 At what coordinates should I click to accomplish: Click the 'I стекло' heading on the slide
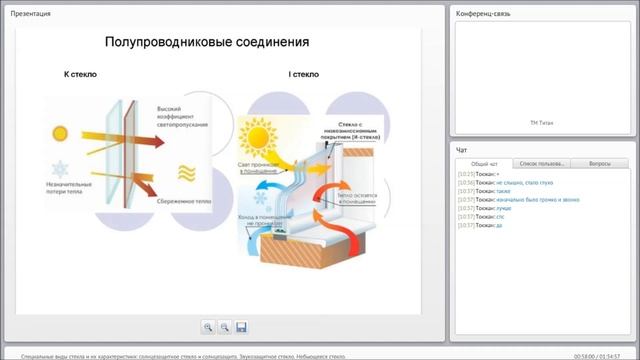304,74
